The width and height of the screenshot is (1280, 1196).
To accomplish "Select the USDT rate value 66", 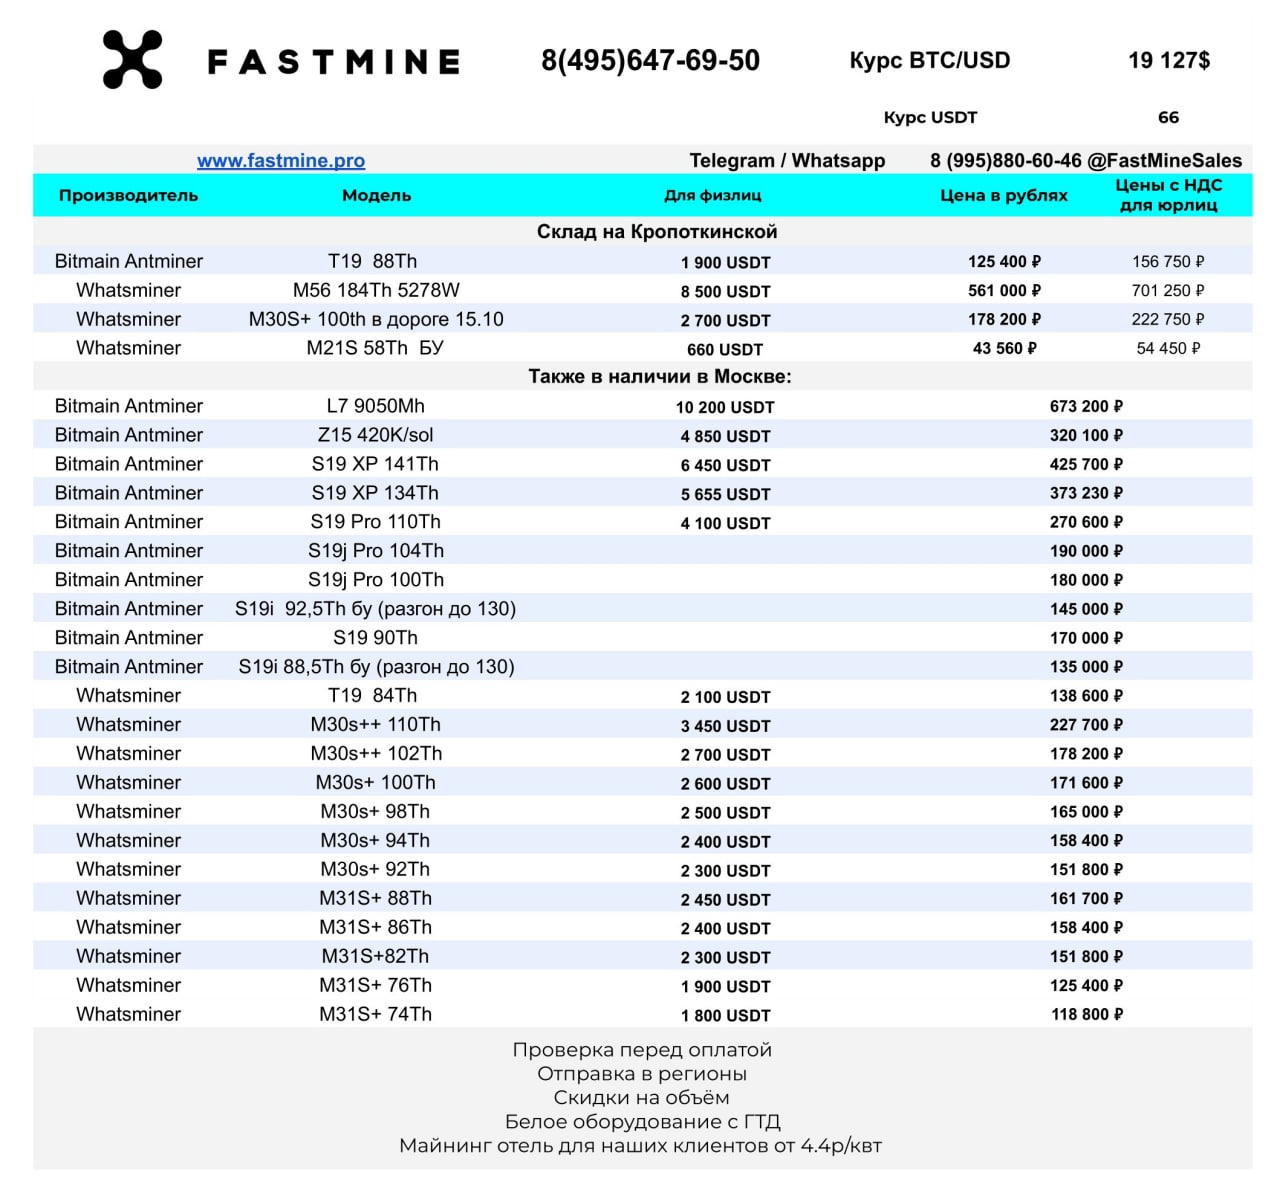I will 1168,117.
